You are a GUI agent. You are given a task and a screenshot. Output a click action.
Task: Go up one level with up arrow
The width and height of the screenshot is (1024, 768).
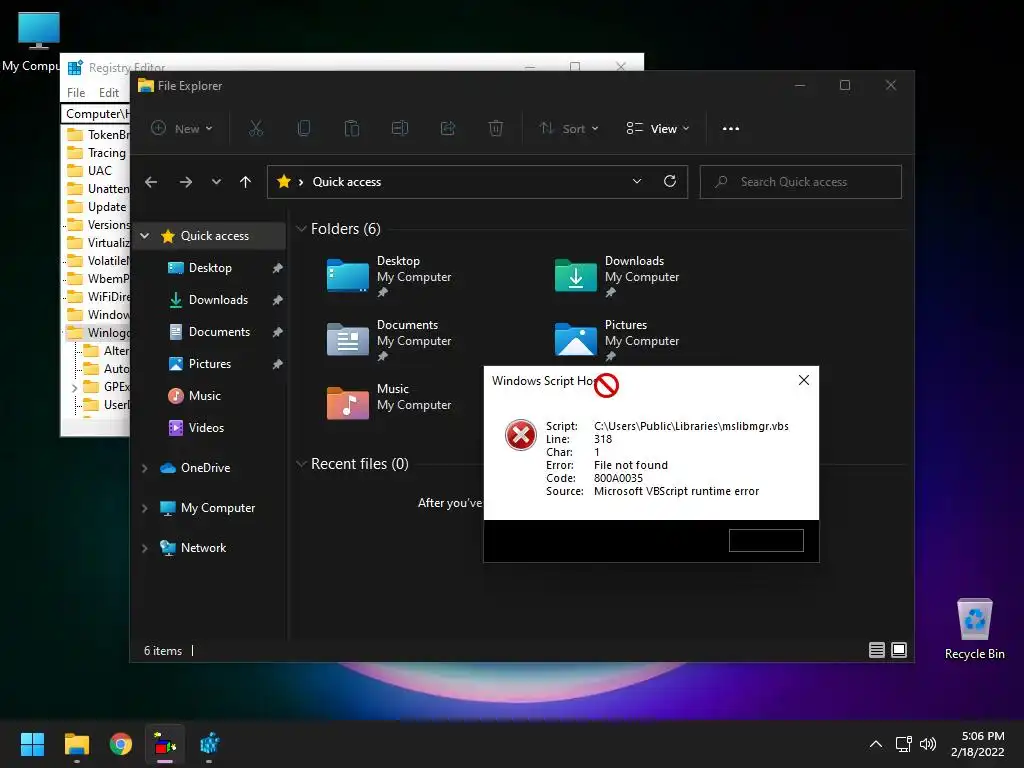click(246, 182)
